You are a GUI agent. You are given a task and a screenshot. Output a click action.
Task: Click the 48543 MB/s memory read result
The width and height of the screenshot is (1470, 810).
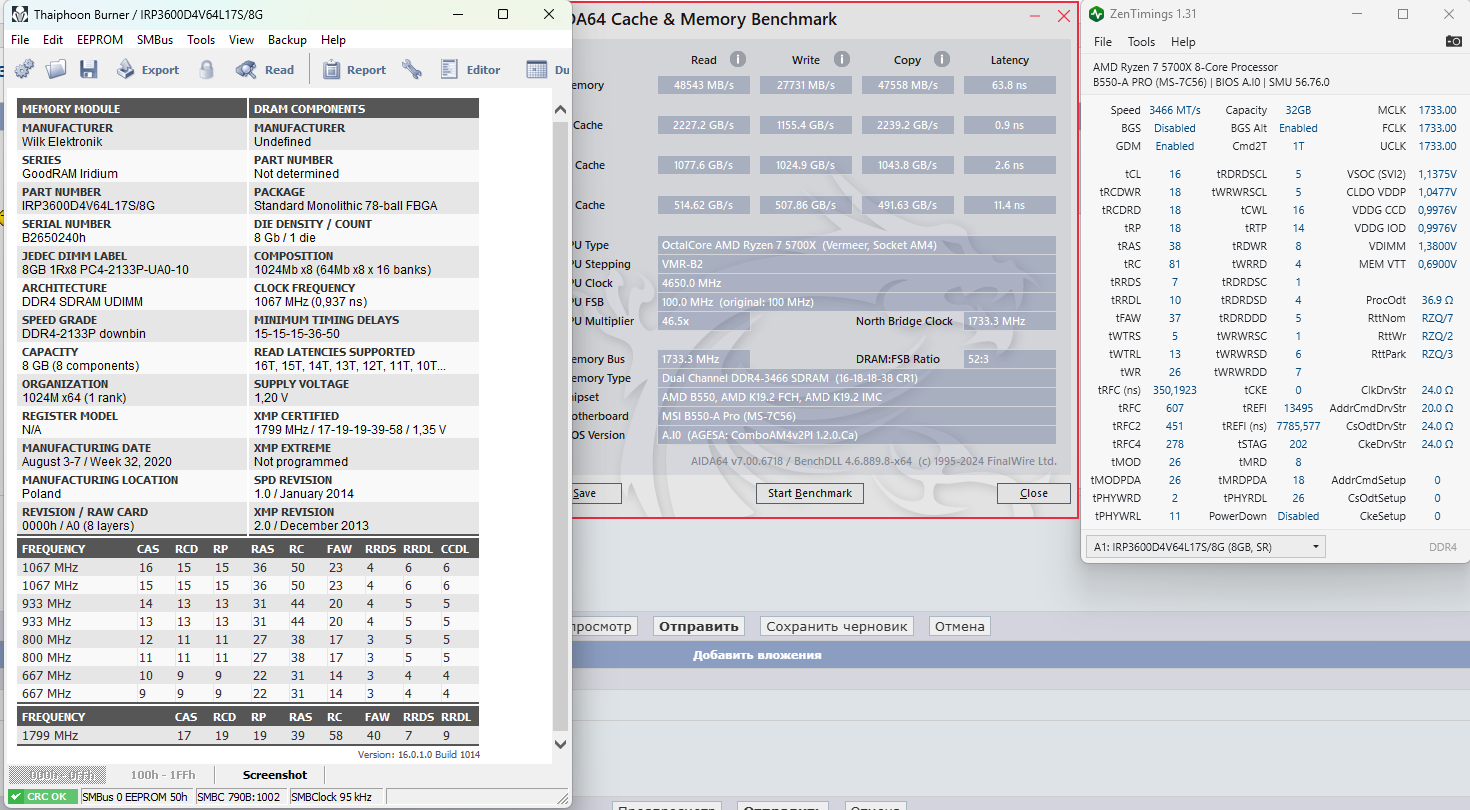[x=704, y=86]
